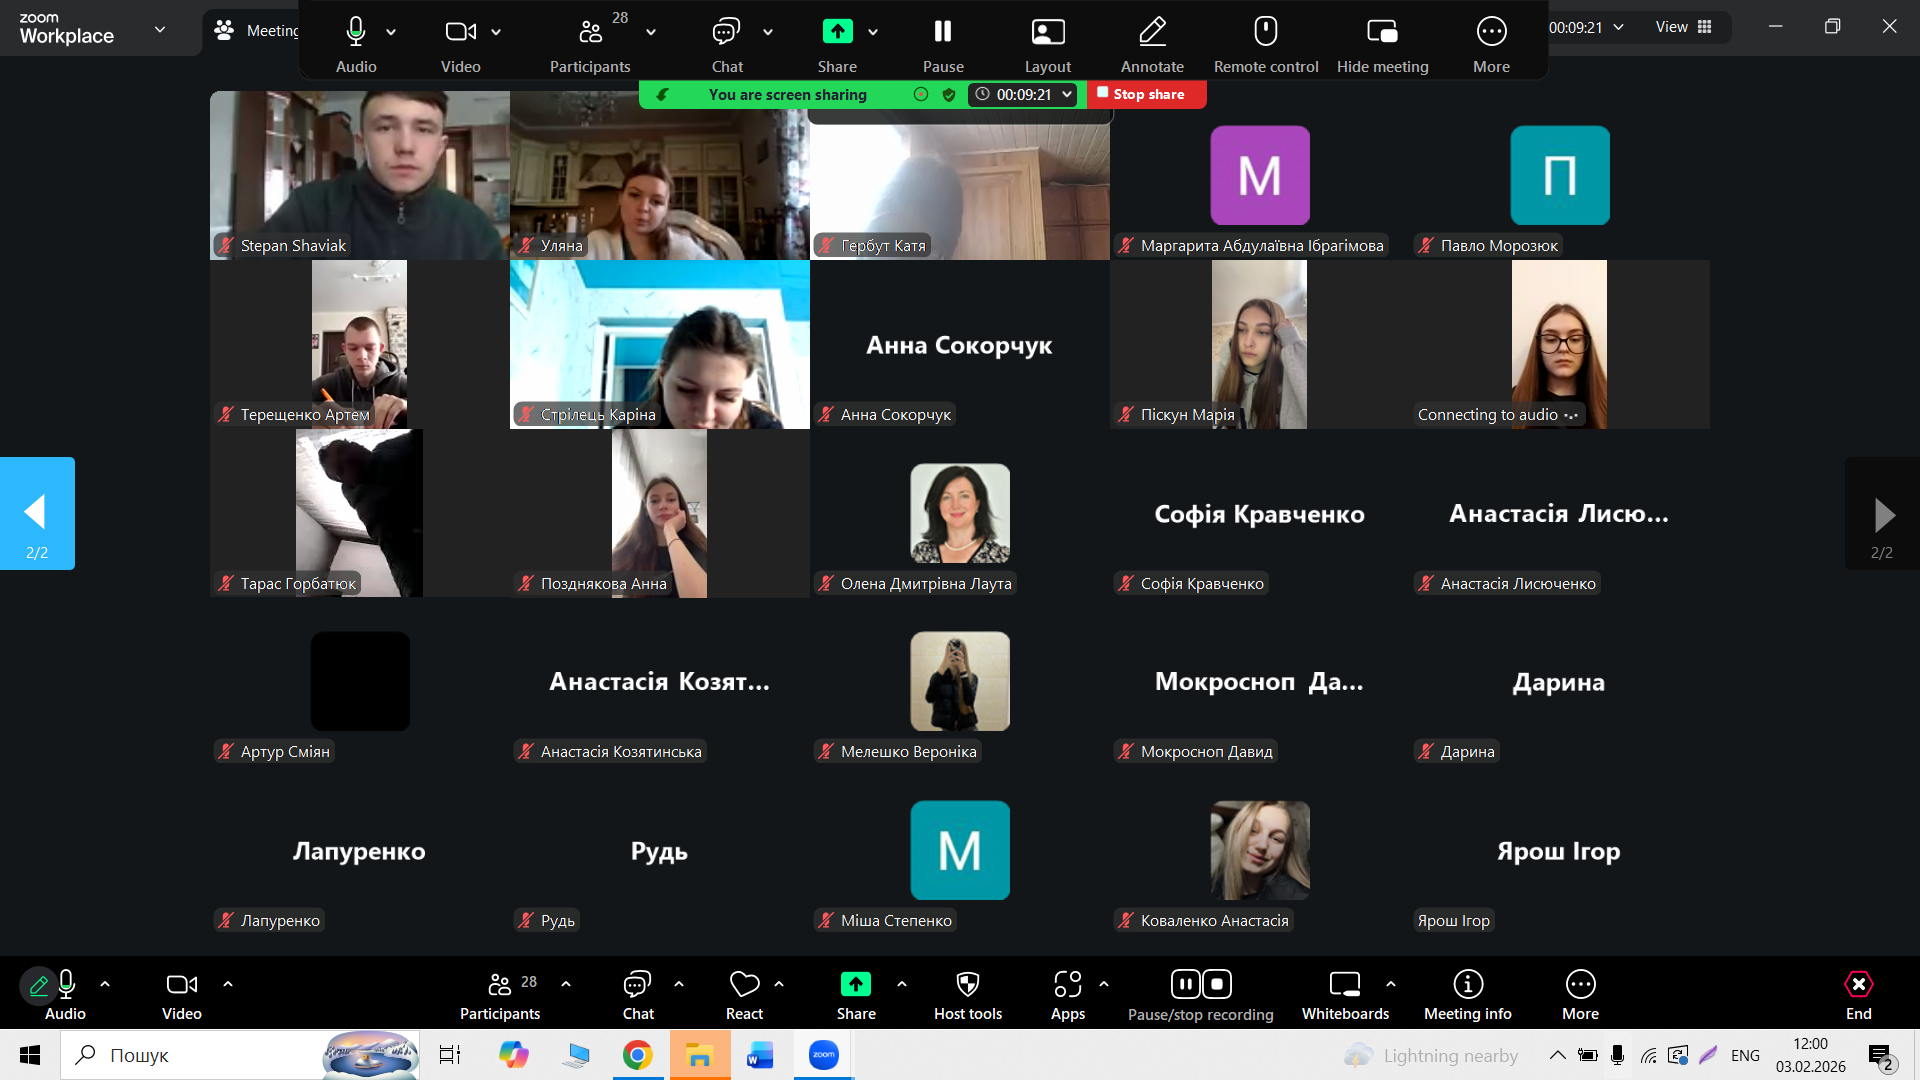Toggle camera Video in bottom toolbar
The image size is (1920, 1080).
tap(181, 985)
